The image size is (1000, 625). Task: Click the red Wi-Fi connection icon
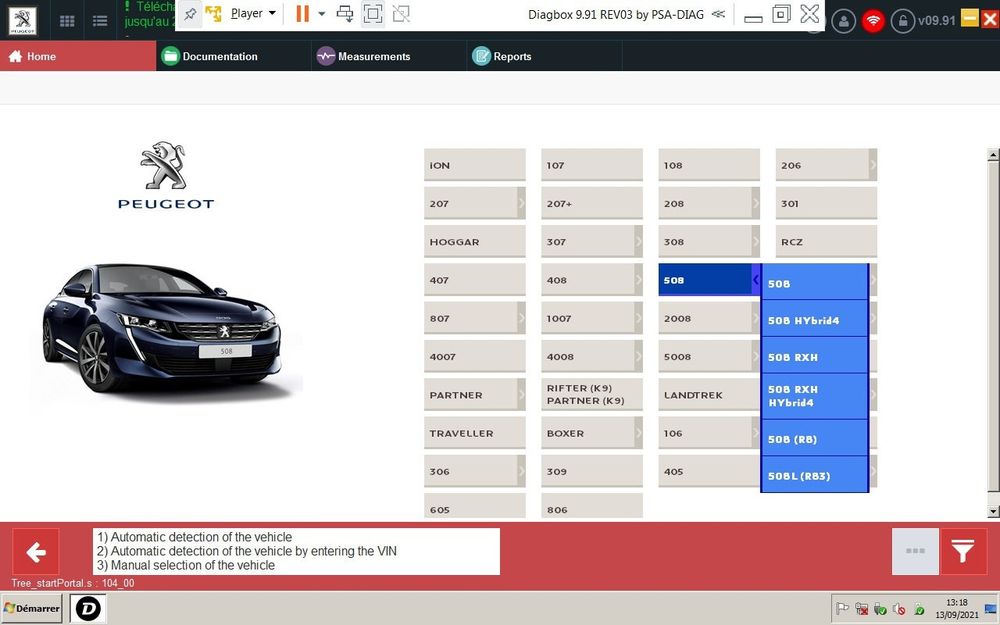click(x=873, y=21)
